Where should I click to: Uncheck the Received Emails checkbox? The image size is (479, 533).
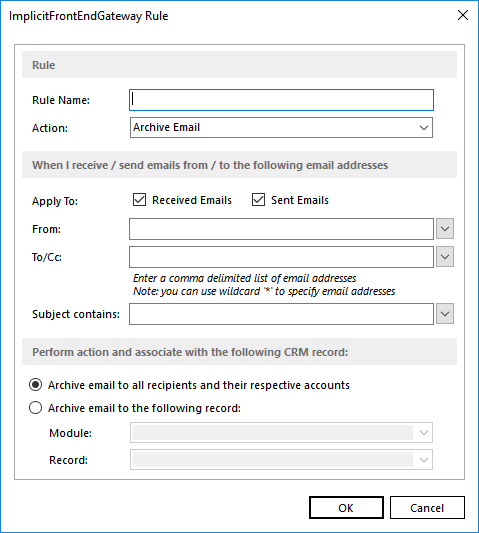click(x=139, y=200)
